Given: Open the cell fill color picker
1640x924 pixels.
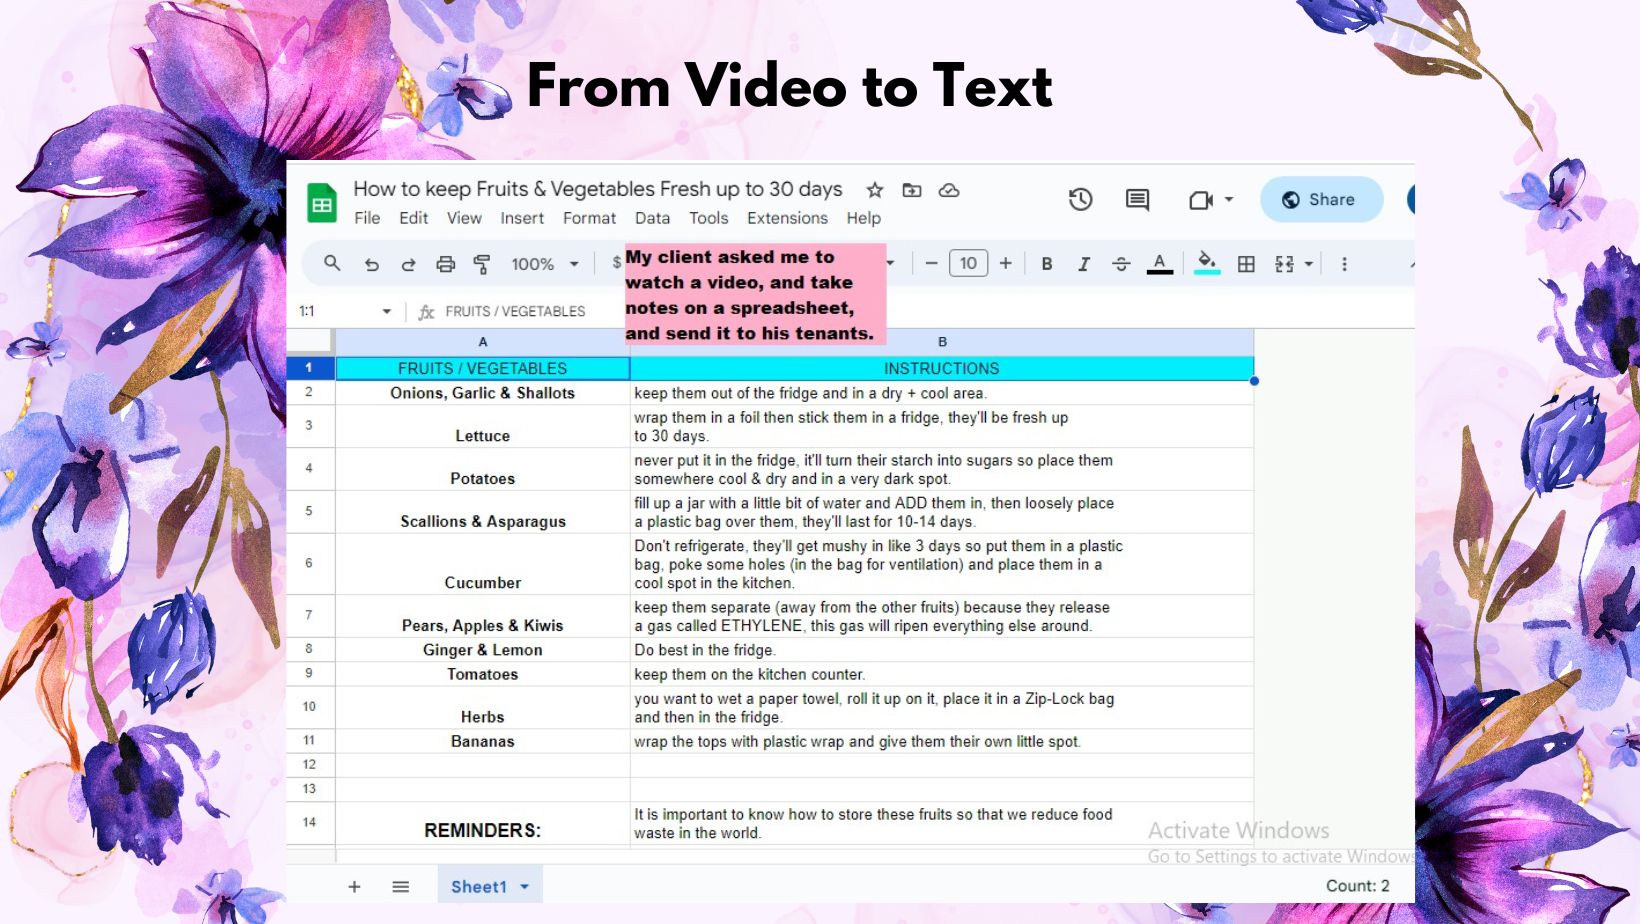Looking at the screenshot, I should (x=1207, y=263).
